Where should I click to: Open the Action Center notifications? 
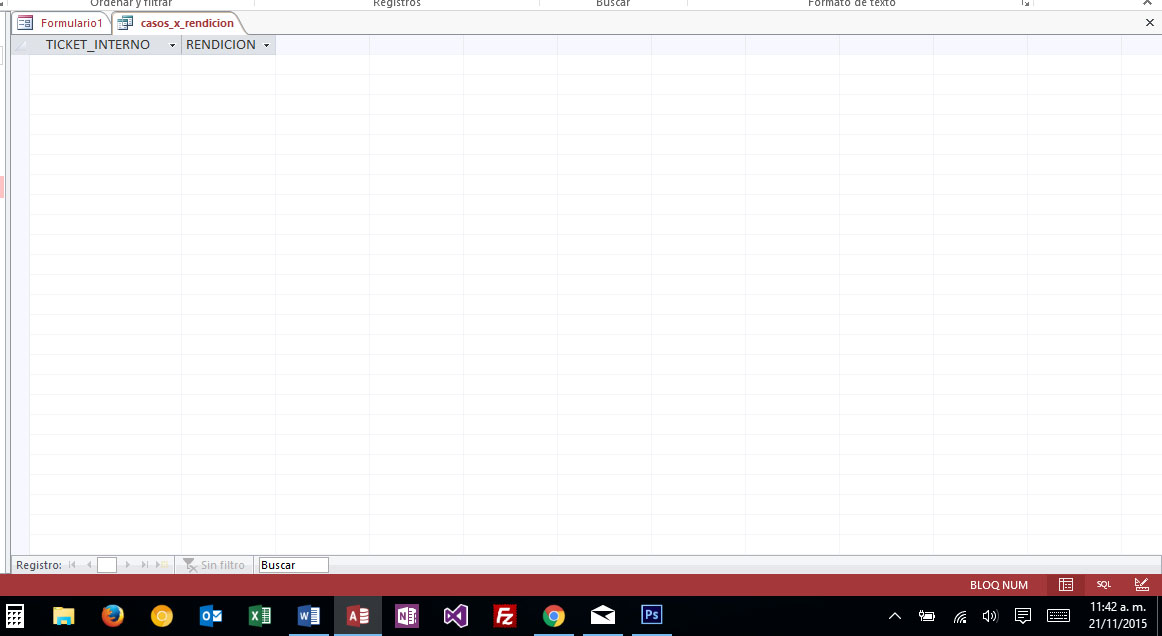[1023, 616]
